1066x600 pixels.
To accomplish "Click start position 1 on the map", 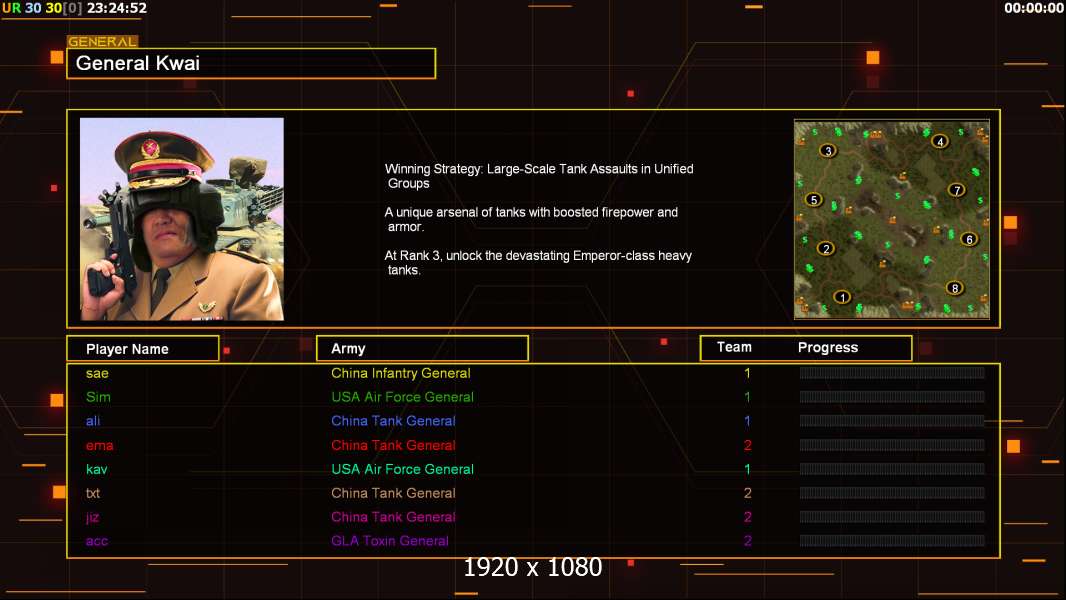I will pos(842,297).
